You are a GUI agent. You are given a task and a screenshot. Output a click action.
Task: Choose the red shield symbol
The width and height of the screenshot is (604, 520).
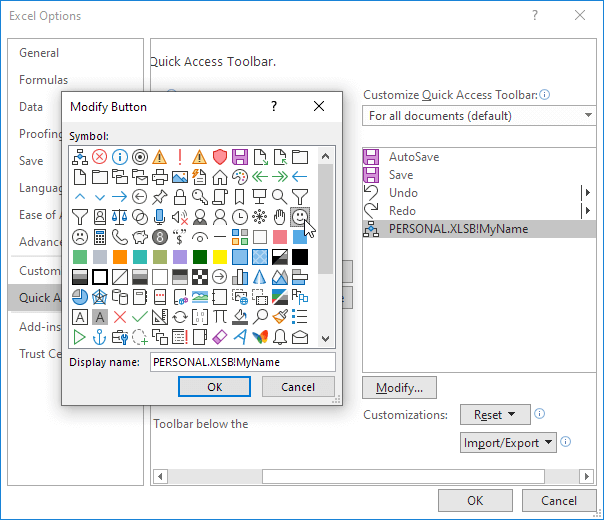tap(220, 157)
